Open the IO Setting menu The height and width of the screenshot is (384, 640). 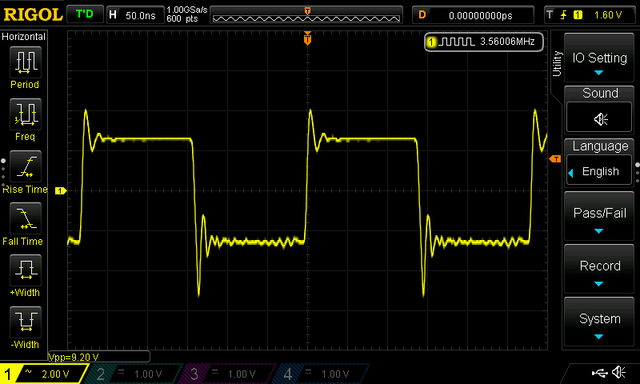pos(599,58)
